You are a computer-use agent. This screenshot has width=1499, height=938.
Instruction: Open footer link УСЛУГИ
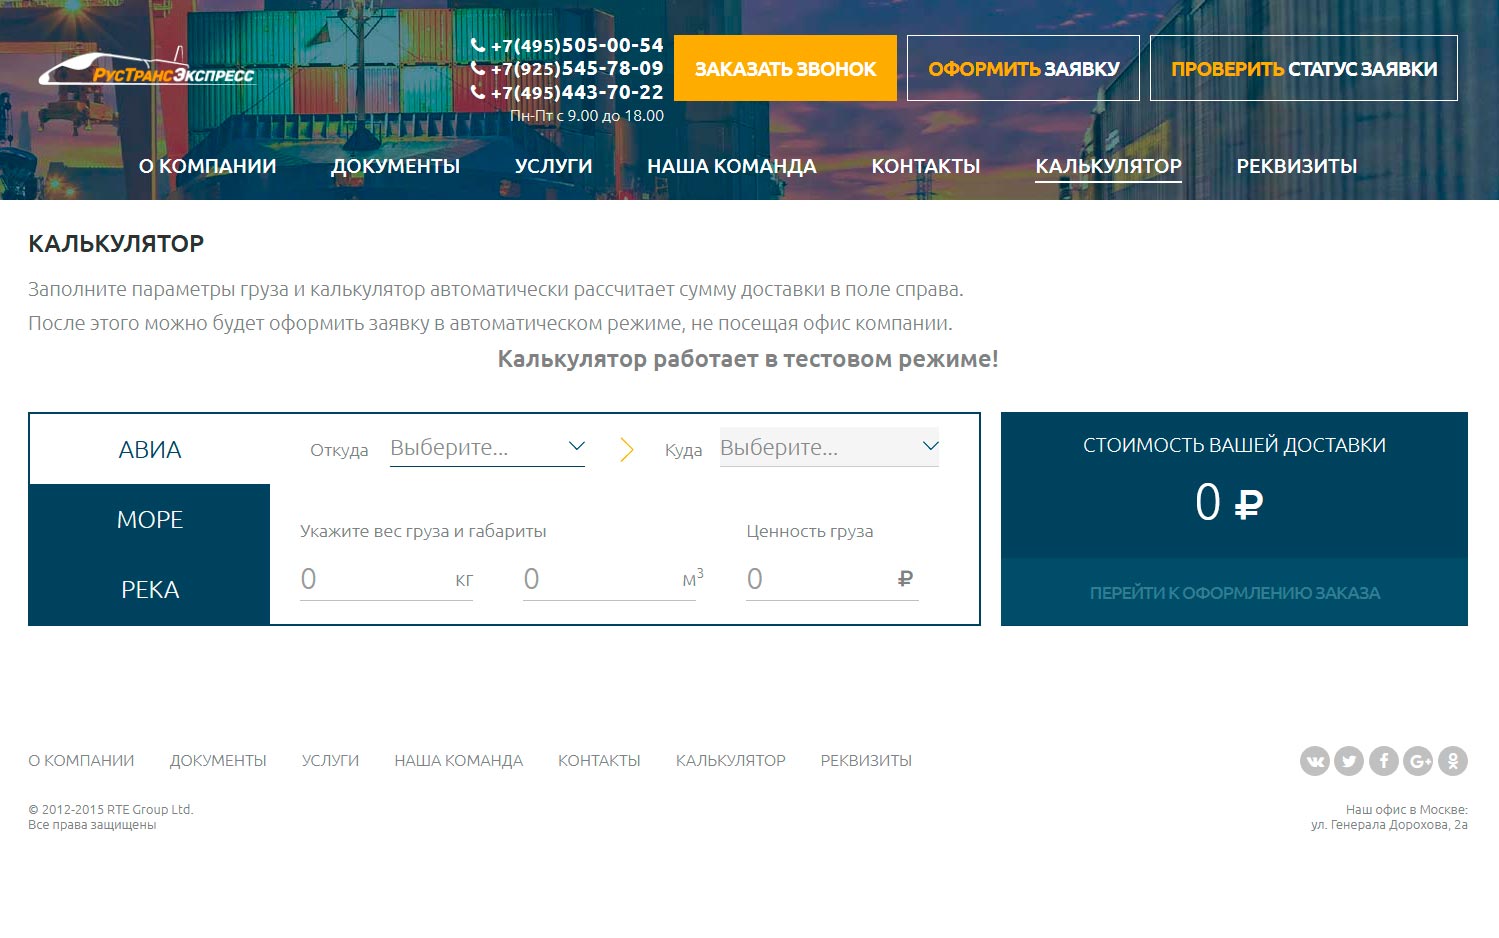pos(330,761)
